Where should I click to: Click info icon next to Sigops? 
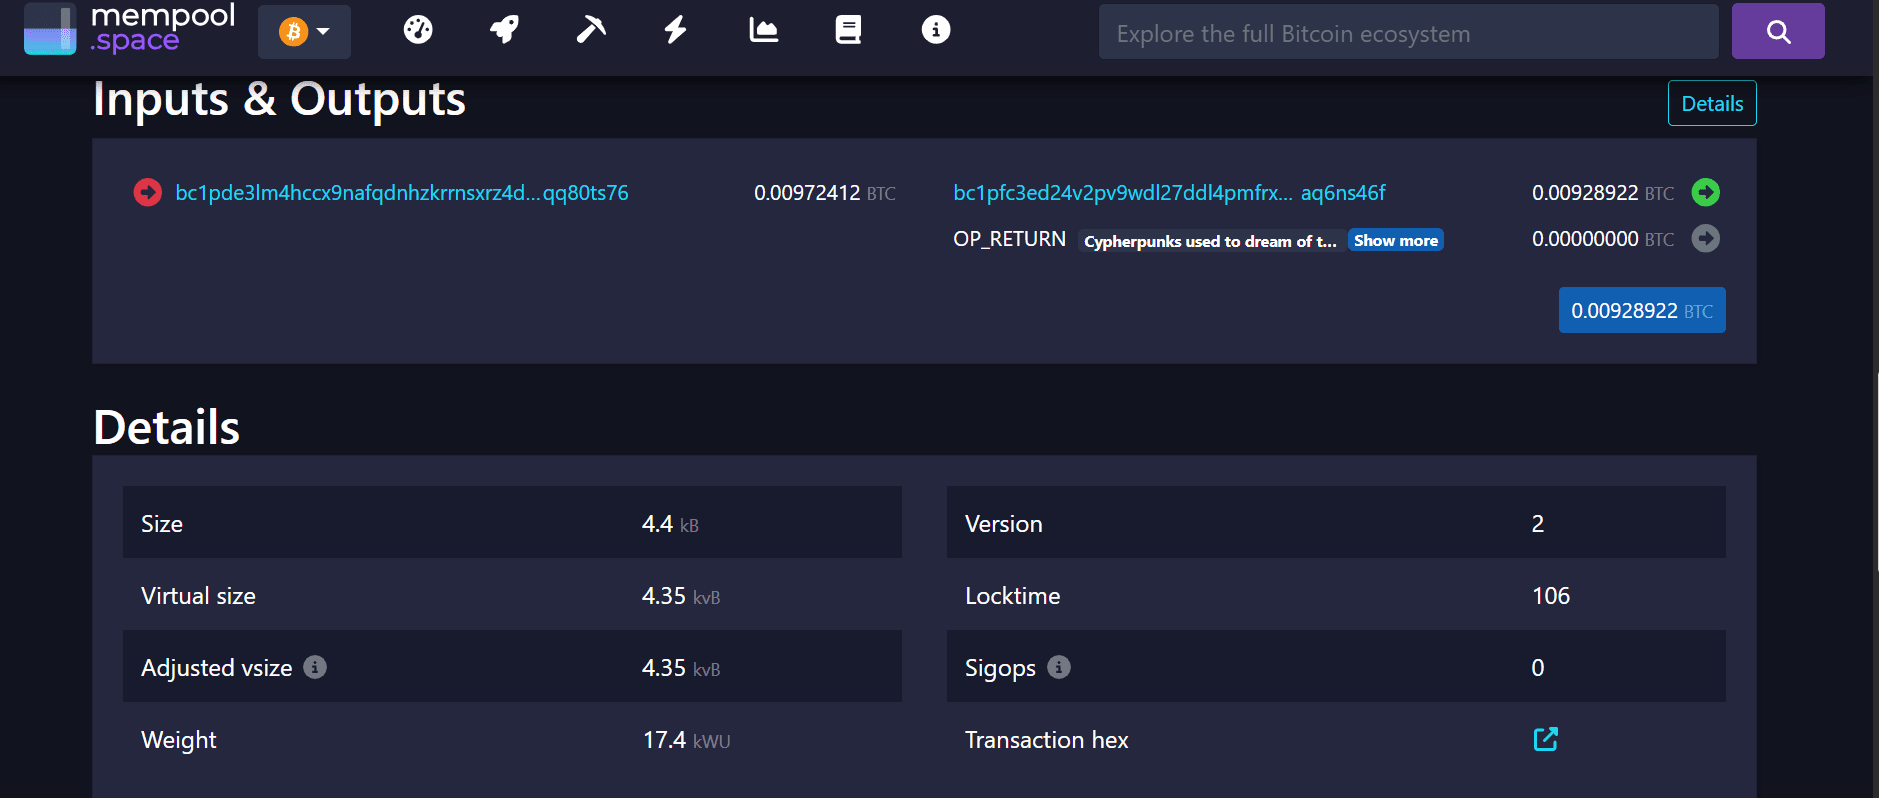(x=1059, y=667)
